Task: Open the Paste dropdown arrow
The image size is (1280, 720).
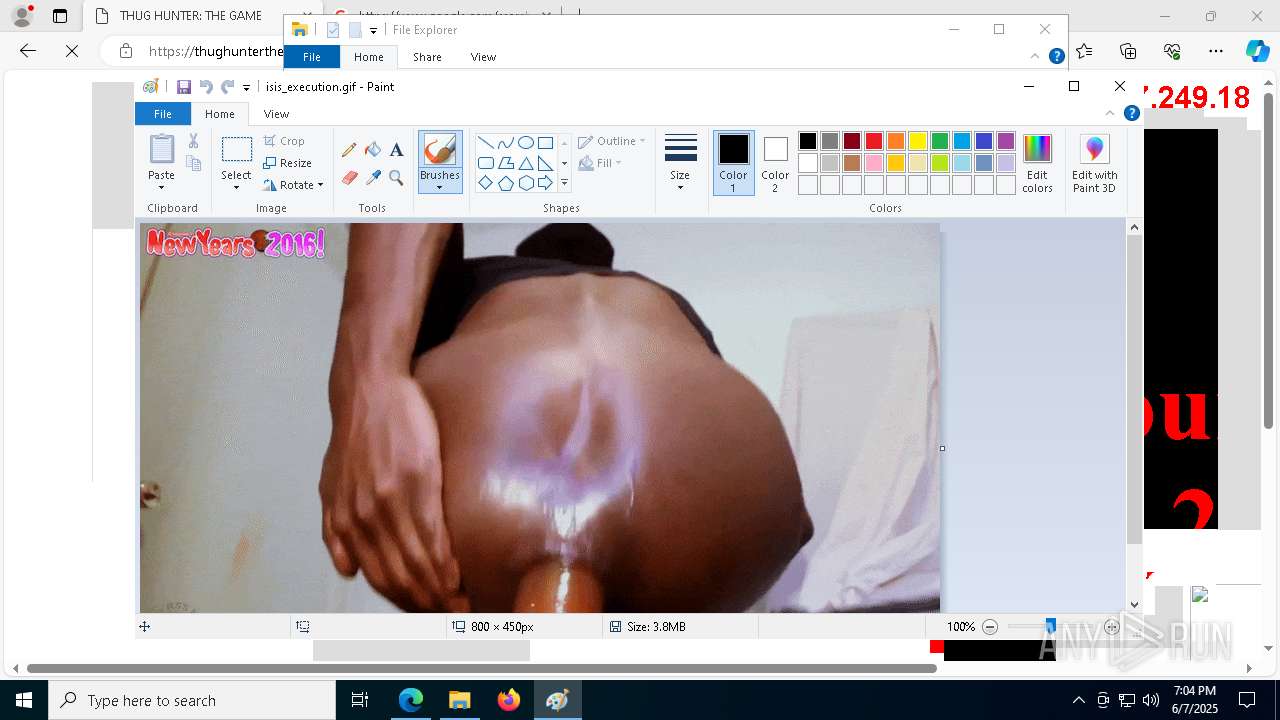Action: (162, 187)
